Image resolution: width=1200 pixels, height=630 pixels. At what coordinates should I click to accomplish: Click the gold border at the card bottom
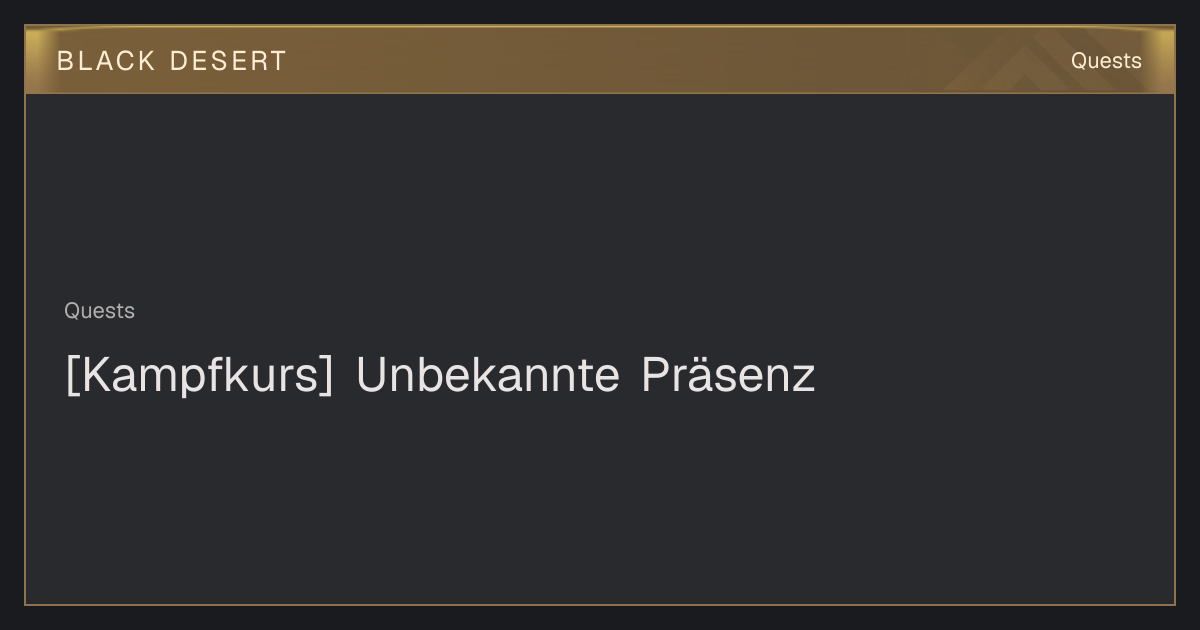point(600,604)
